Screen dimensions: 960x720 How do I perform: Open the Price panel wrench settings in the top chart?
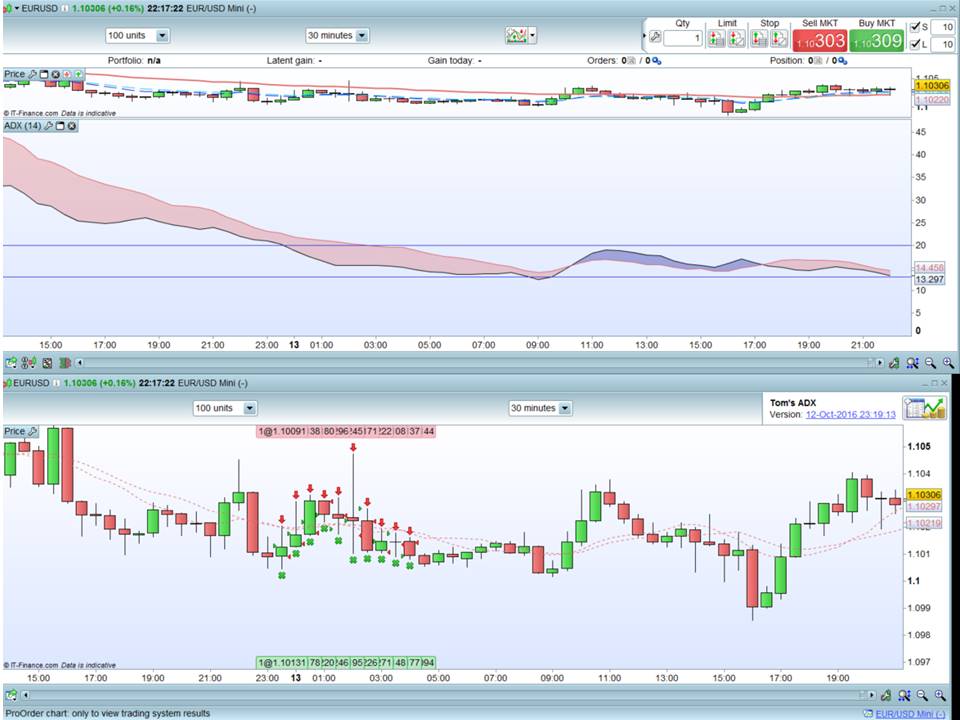point(32,74)
